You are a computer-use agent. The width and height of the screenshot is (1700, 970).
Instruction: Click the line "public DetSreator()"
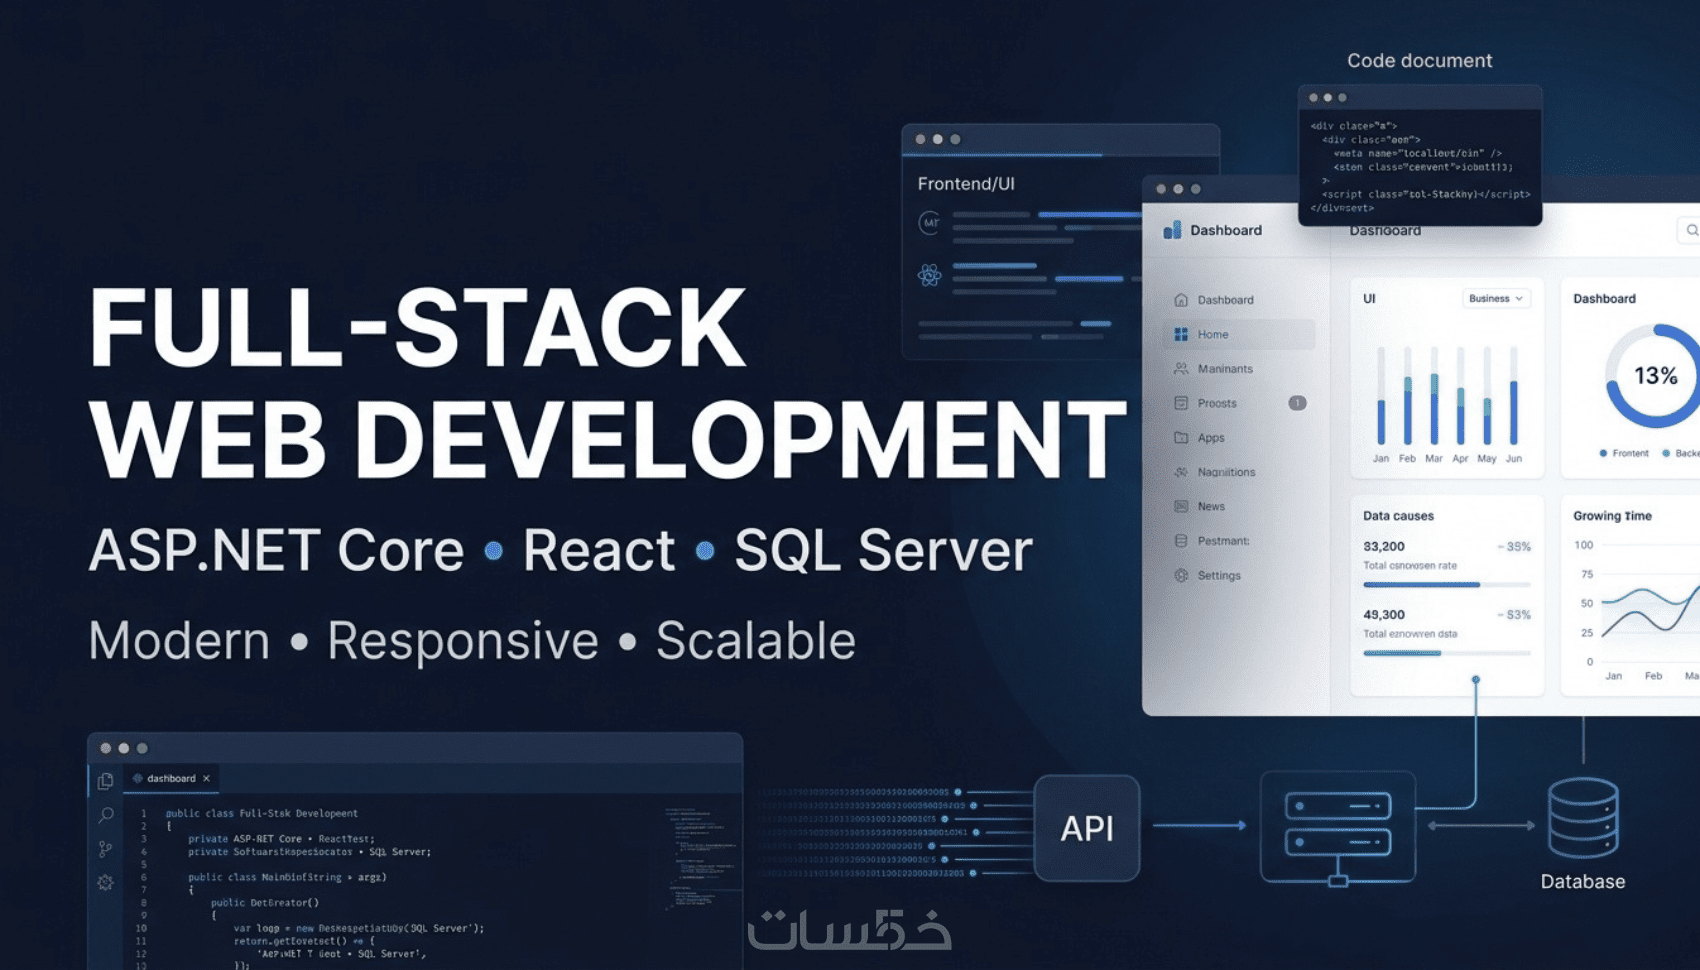pos(265,903)
